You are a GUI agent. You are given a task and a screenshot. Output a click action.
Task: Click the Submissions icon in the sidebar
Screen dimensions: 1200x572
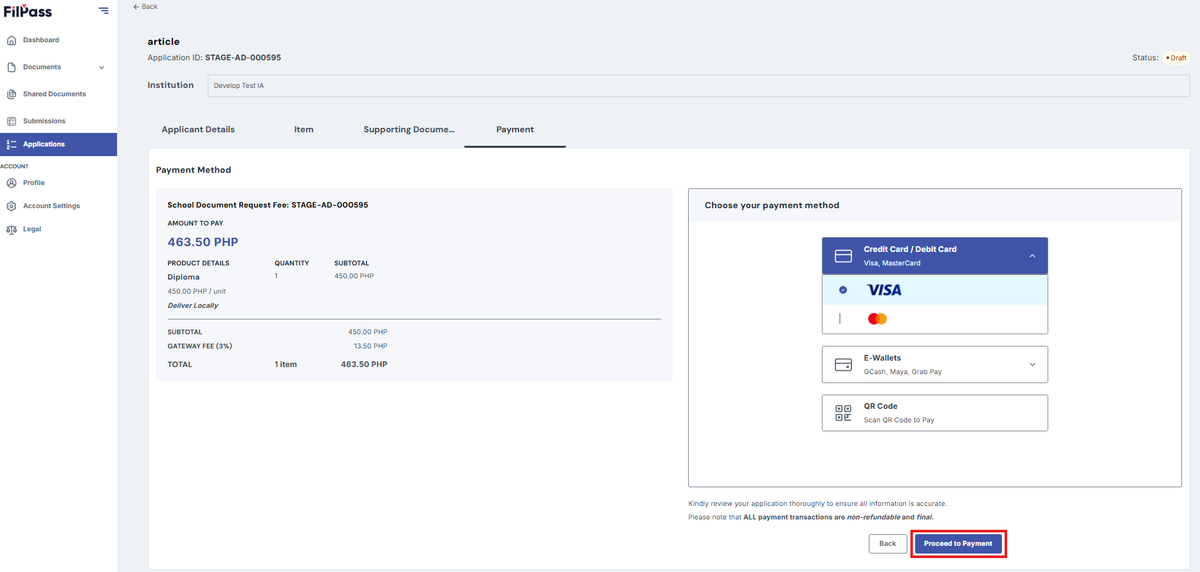click(x=11, y=121)
